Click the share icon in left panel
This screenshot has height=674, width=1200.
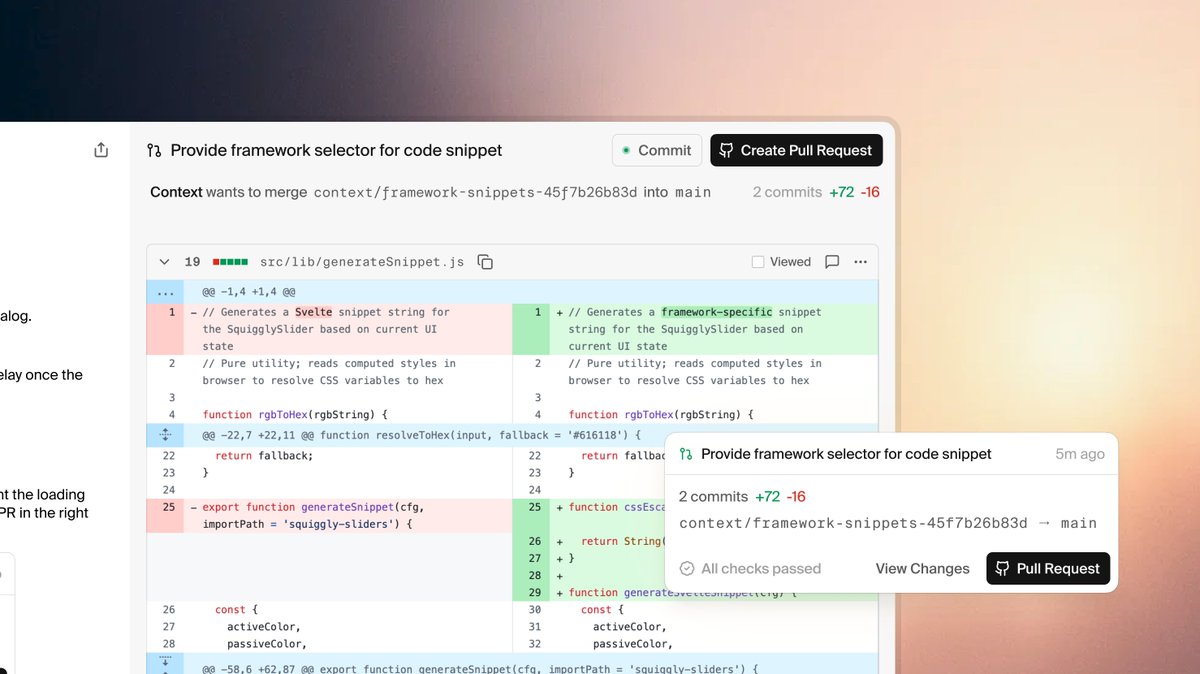[x=101, y=150]
